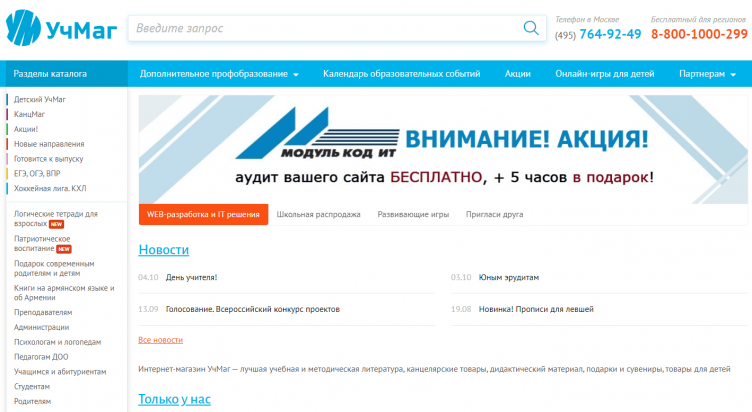
Task: Click the Модуль Код ИТ promo banner
Action: tap(443, 149)
